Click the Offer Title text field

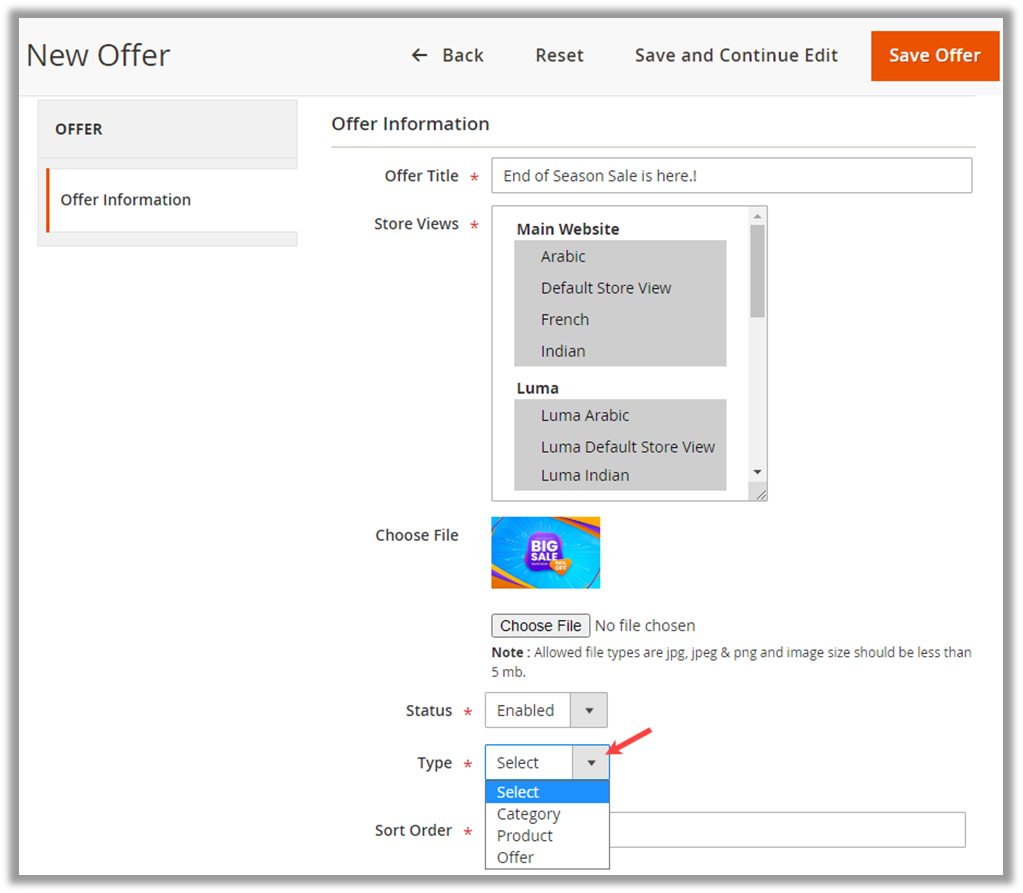[731, 176]
